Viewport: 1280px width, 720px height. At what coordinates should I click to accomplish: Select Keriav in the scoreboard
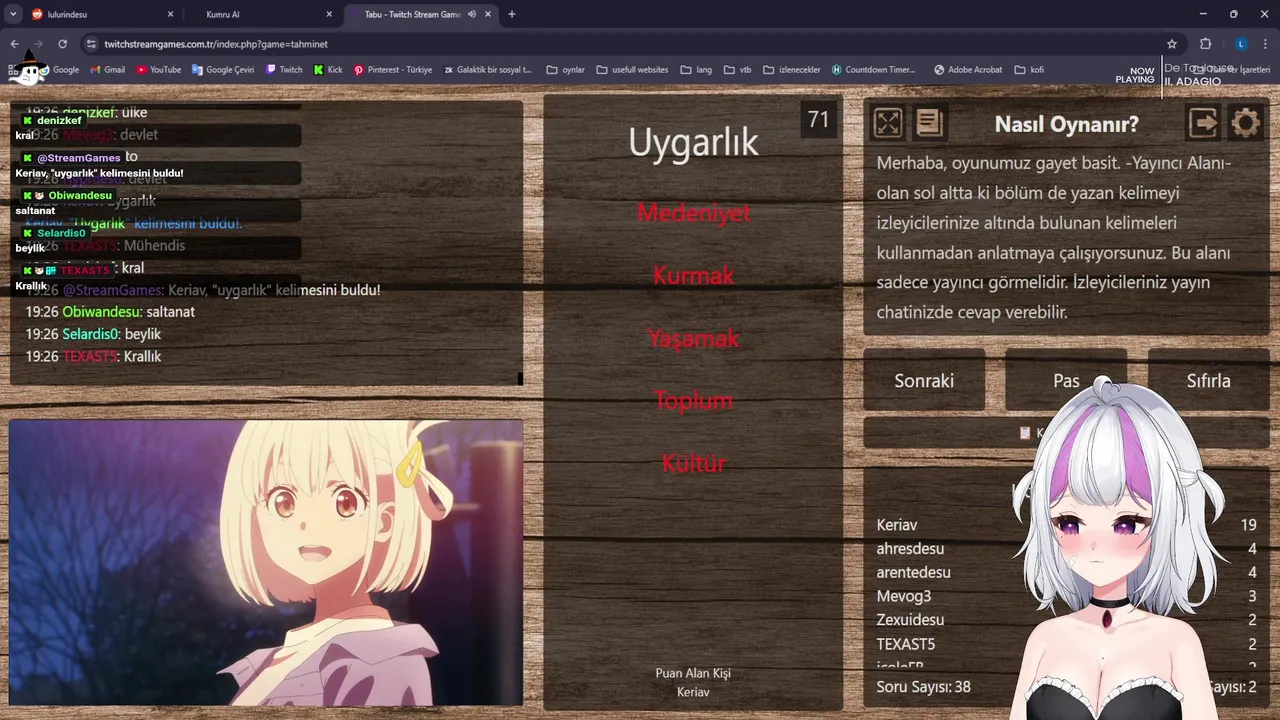coord(897,524)
